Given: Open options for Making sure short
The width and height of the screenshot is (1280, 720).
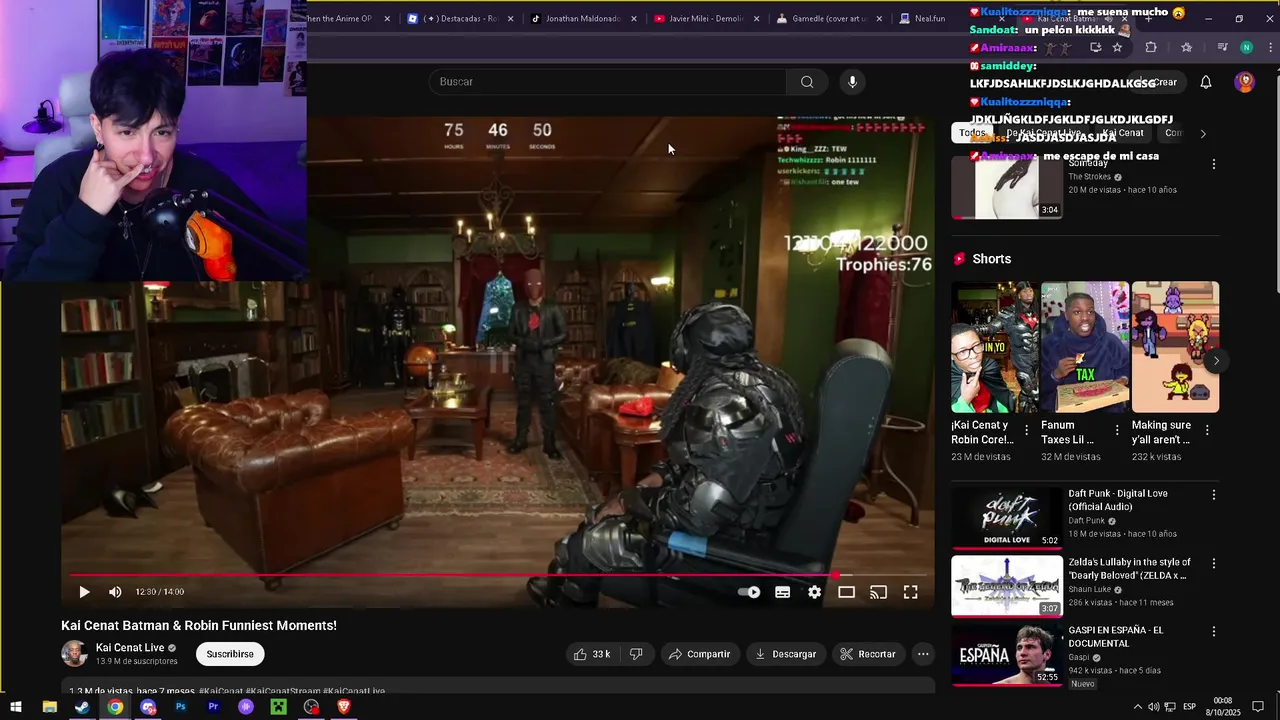Looking at the screenshot, I should tap(1207, 430).
